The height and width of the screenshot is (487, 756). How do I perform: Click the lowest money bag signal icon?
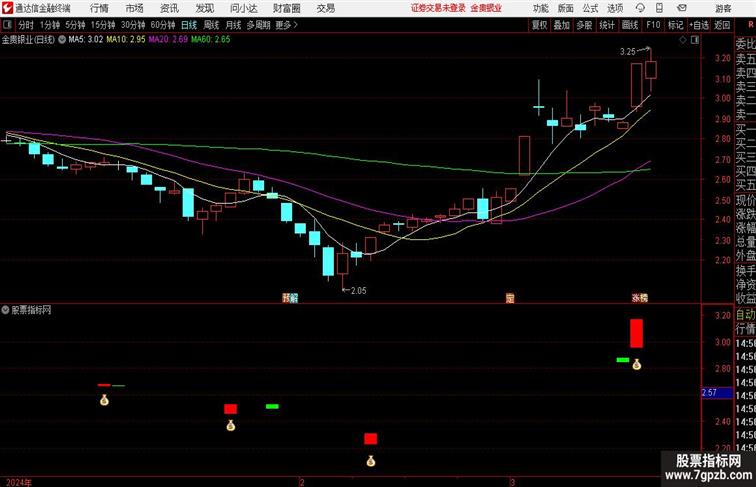[370, 461]
